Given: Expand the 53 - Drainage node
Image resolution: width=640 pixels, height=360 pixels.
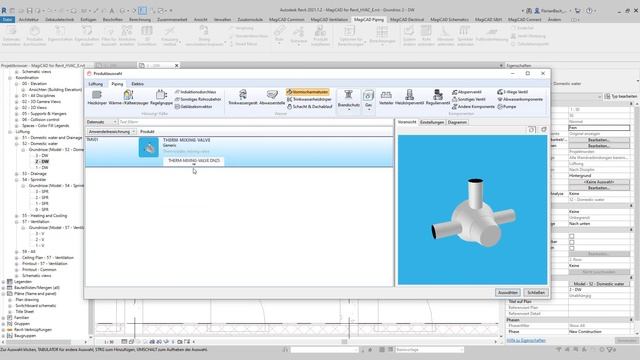Looking at the screenshot, I should tap(17, 174).
